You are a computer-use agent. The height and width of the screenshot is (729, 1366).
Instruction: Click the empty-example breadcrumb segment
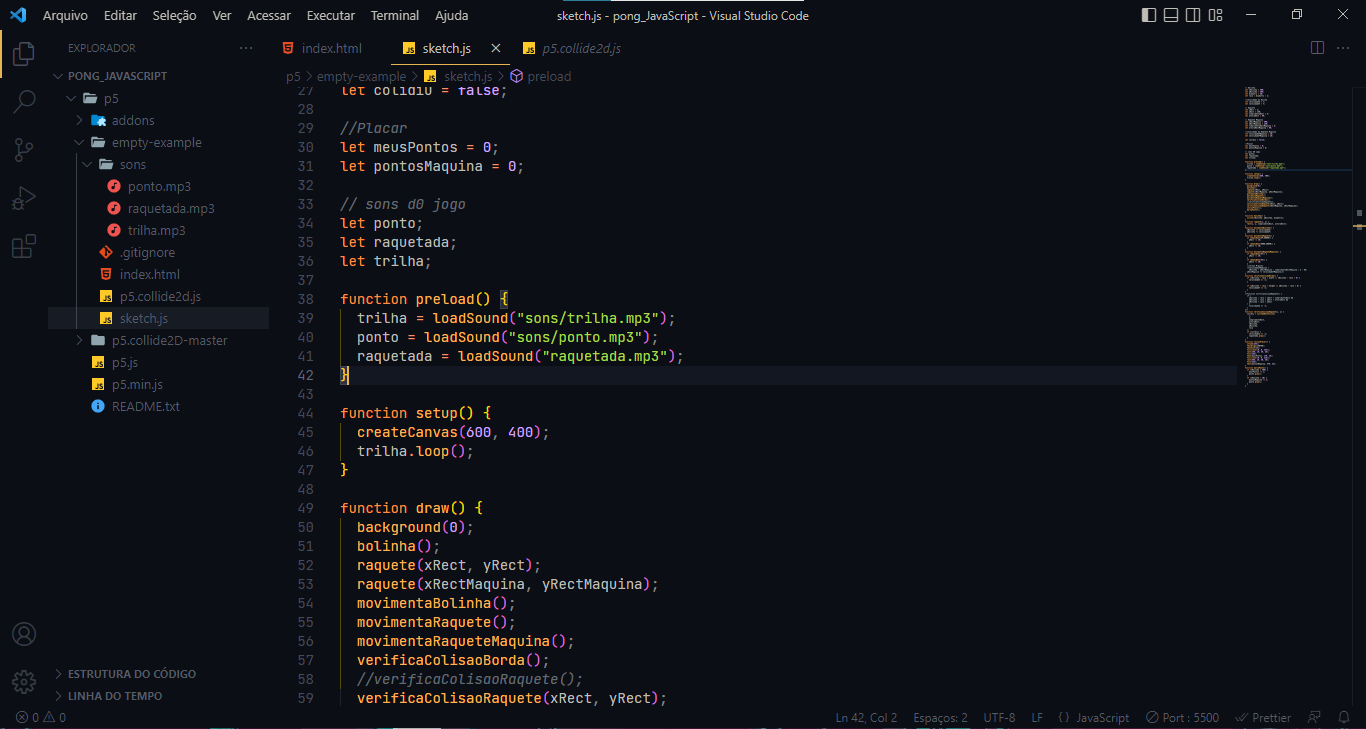[x=361, y=76]
